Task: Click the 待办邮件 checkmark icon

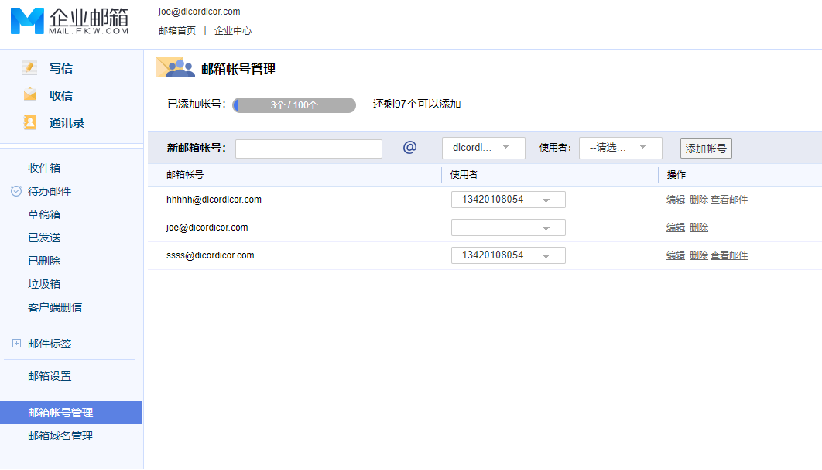Action: pyautogui.click(x=16, y=191)
